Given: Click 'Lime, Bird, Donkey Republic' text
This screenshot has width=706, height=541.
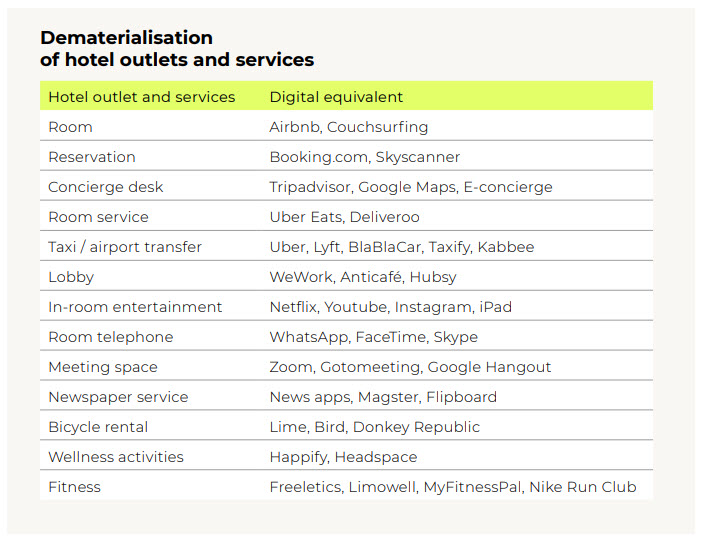Looking at the screenshot, I should click(374, 427).
